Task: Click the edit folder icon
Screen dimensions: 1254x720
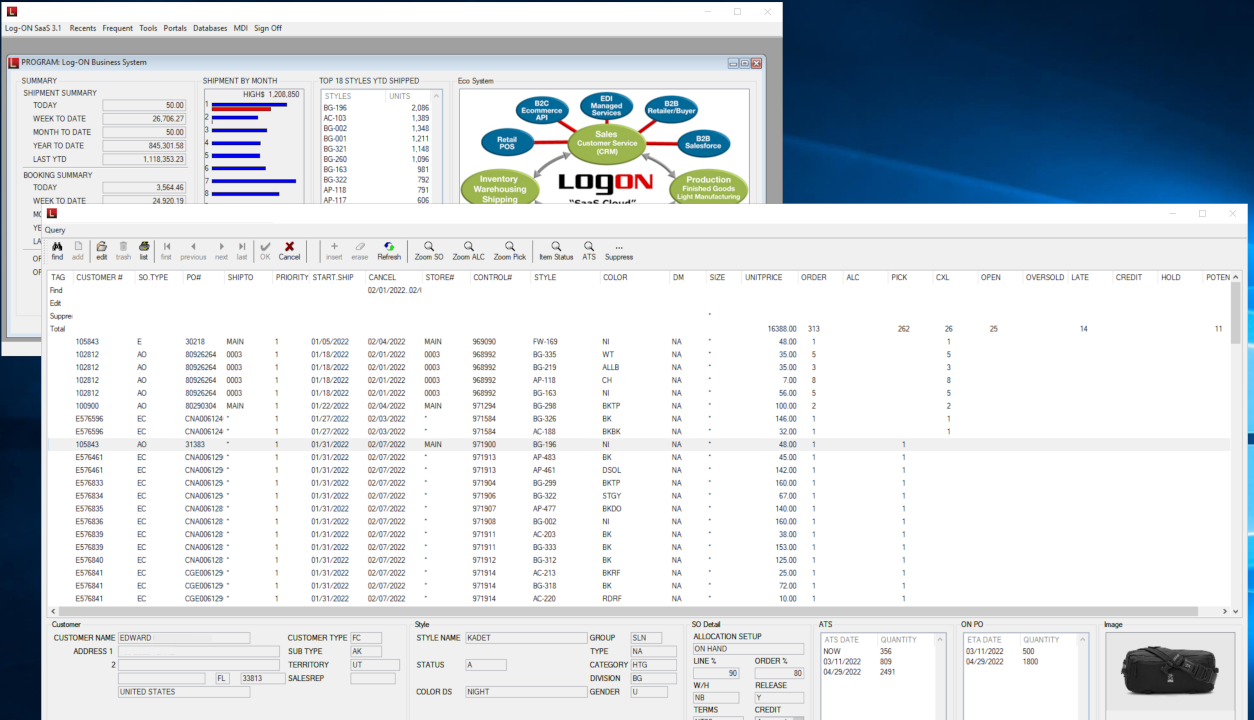Action: click(x=101, y=246)
